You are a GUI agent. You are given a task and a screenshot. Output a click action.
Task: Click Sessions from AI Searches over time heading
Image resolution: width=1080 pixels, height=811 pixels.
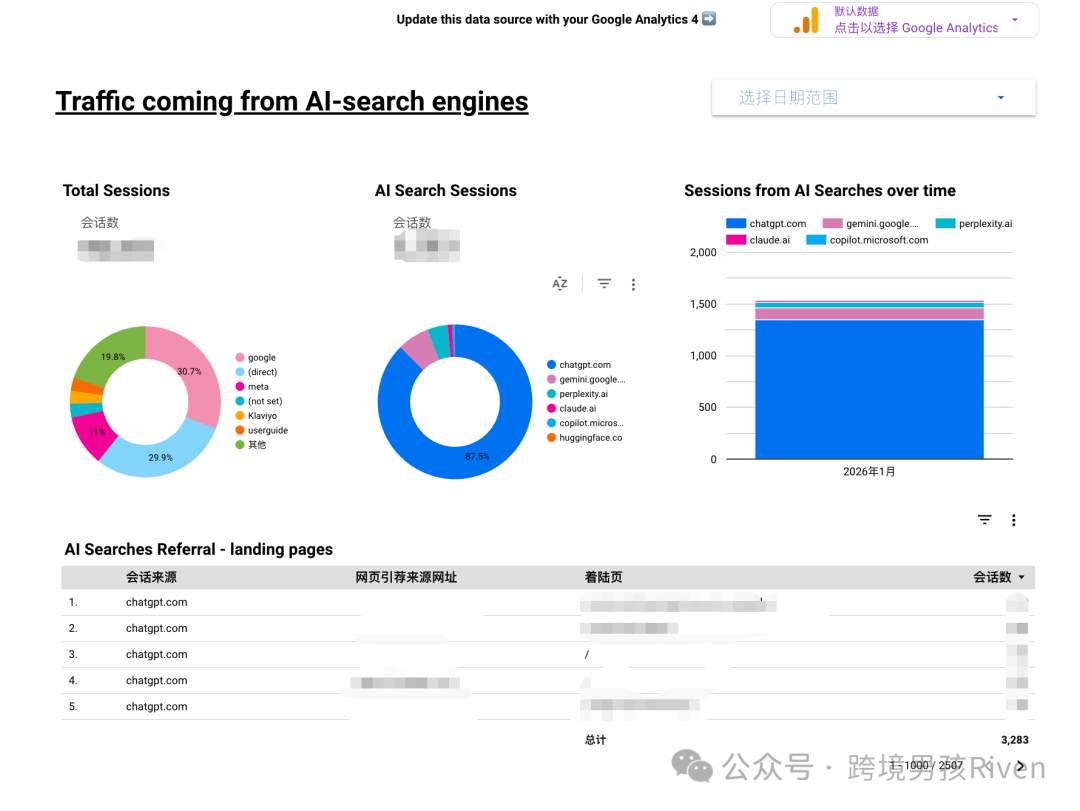point(820,191)
